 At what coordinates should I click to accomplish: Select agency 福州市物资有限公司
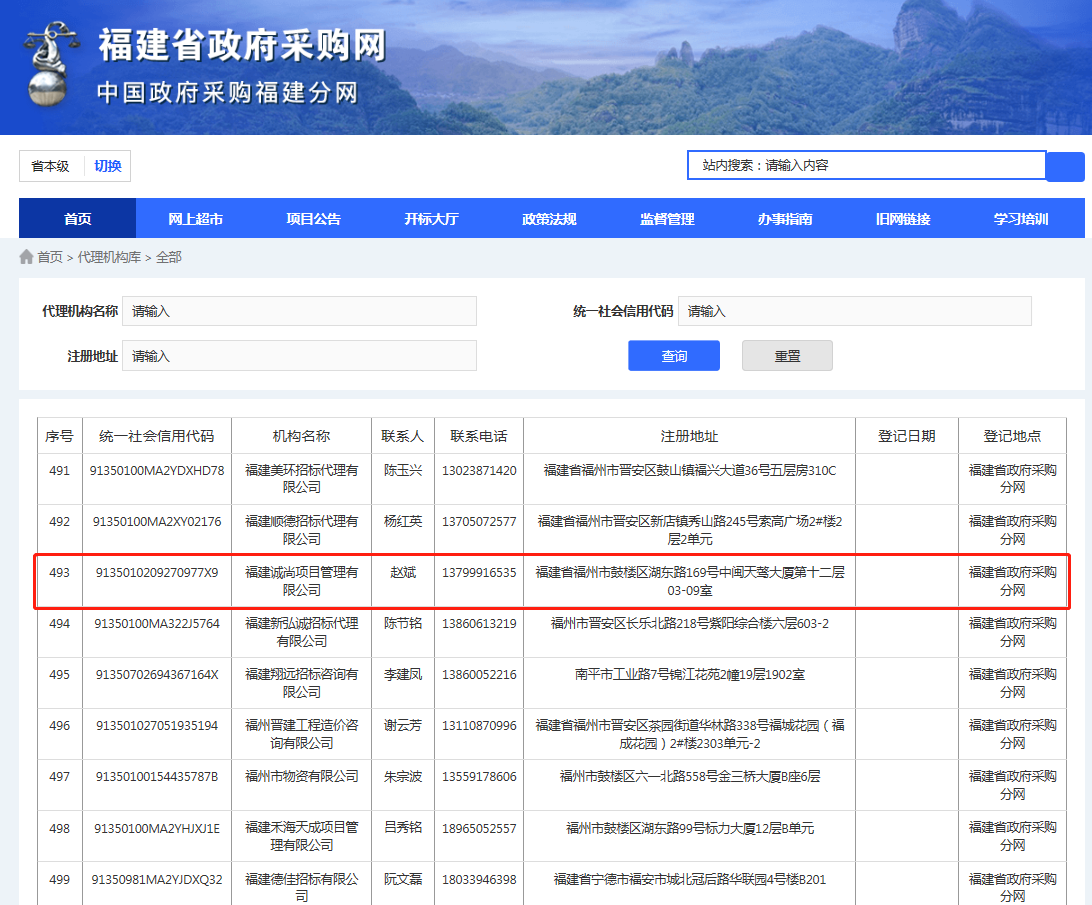tap(302, 776)
